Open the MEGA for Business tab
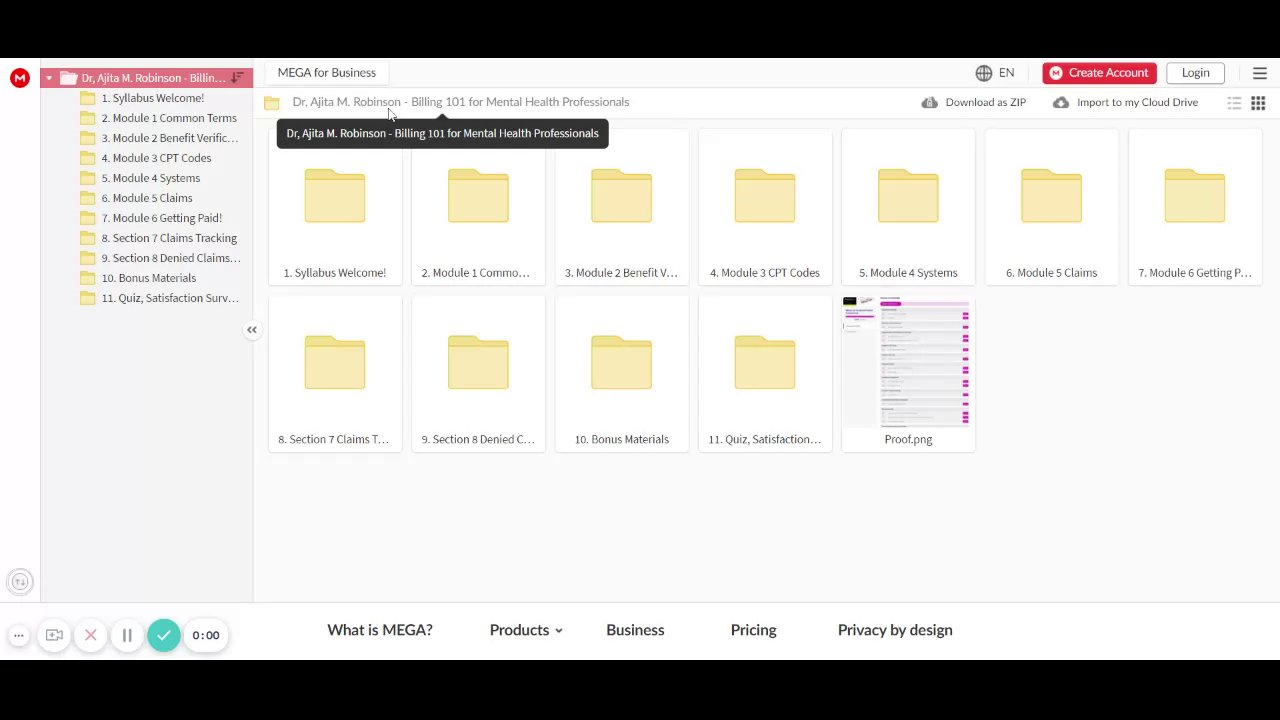This screenshot has width=1280, height=720. [327, 73]
